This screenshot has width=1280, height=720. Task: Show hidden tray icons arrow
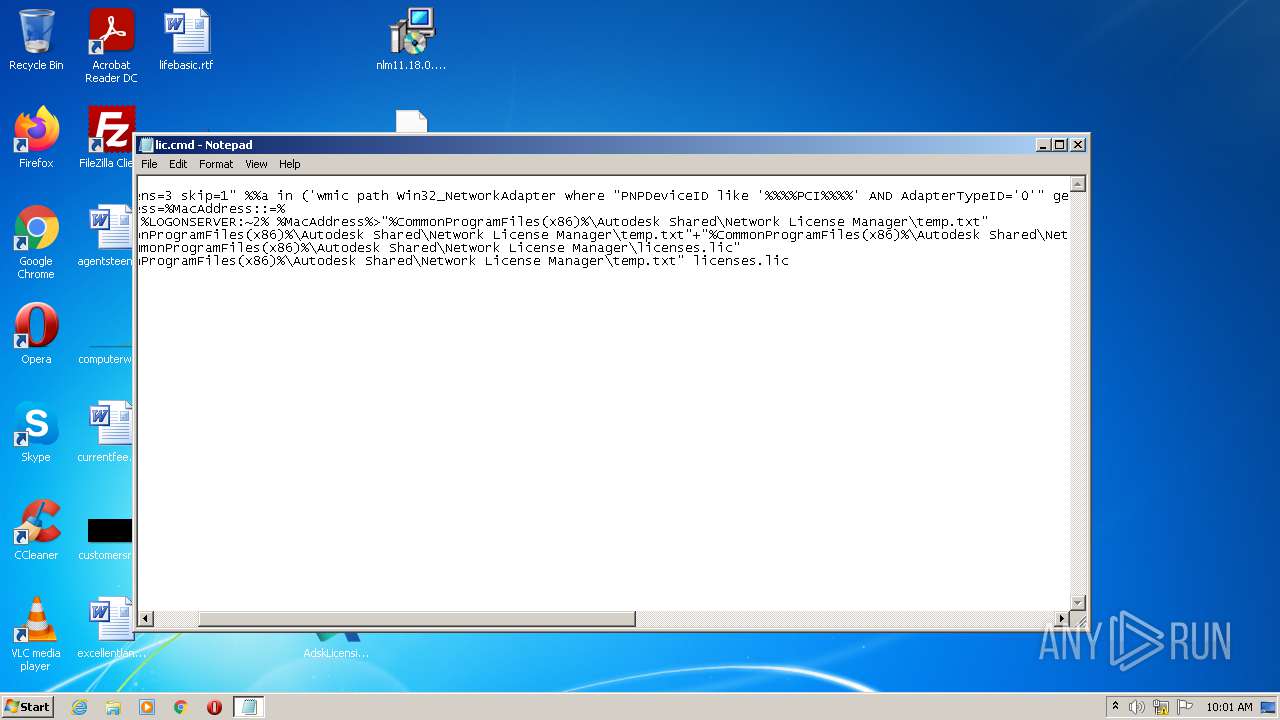(1115, 707)
